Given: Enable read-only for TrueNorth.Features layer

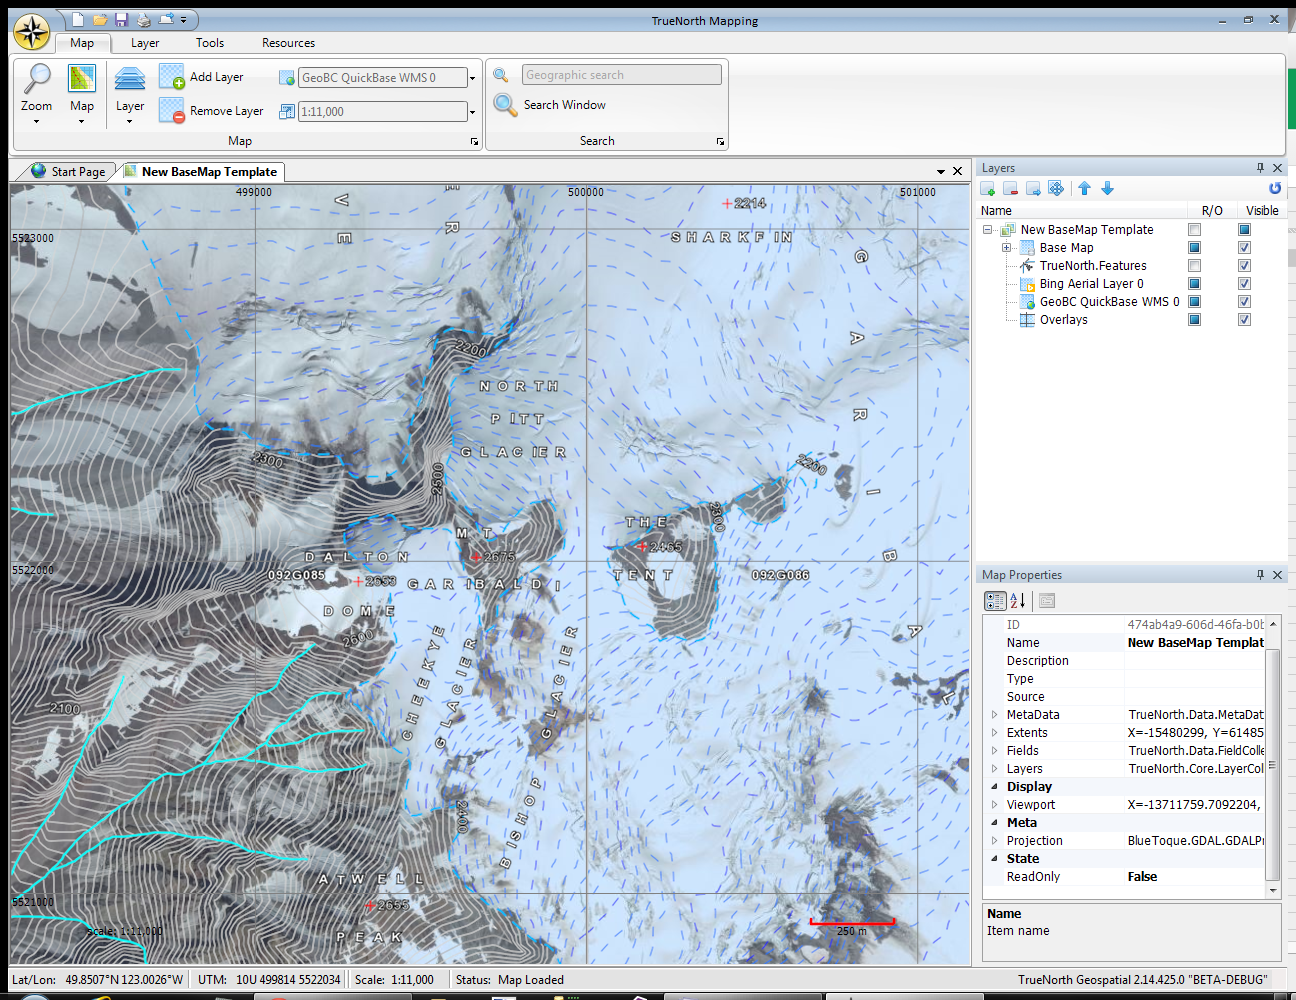Looking at the screenshot, I should coord(1194,266).
